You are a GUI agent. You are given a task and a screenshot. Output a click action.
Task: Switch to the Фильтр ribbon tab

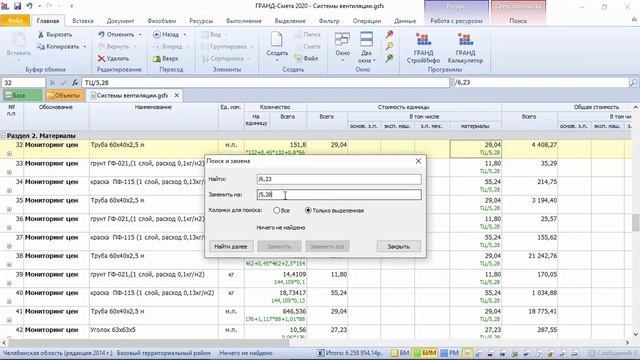pos(329,21)
